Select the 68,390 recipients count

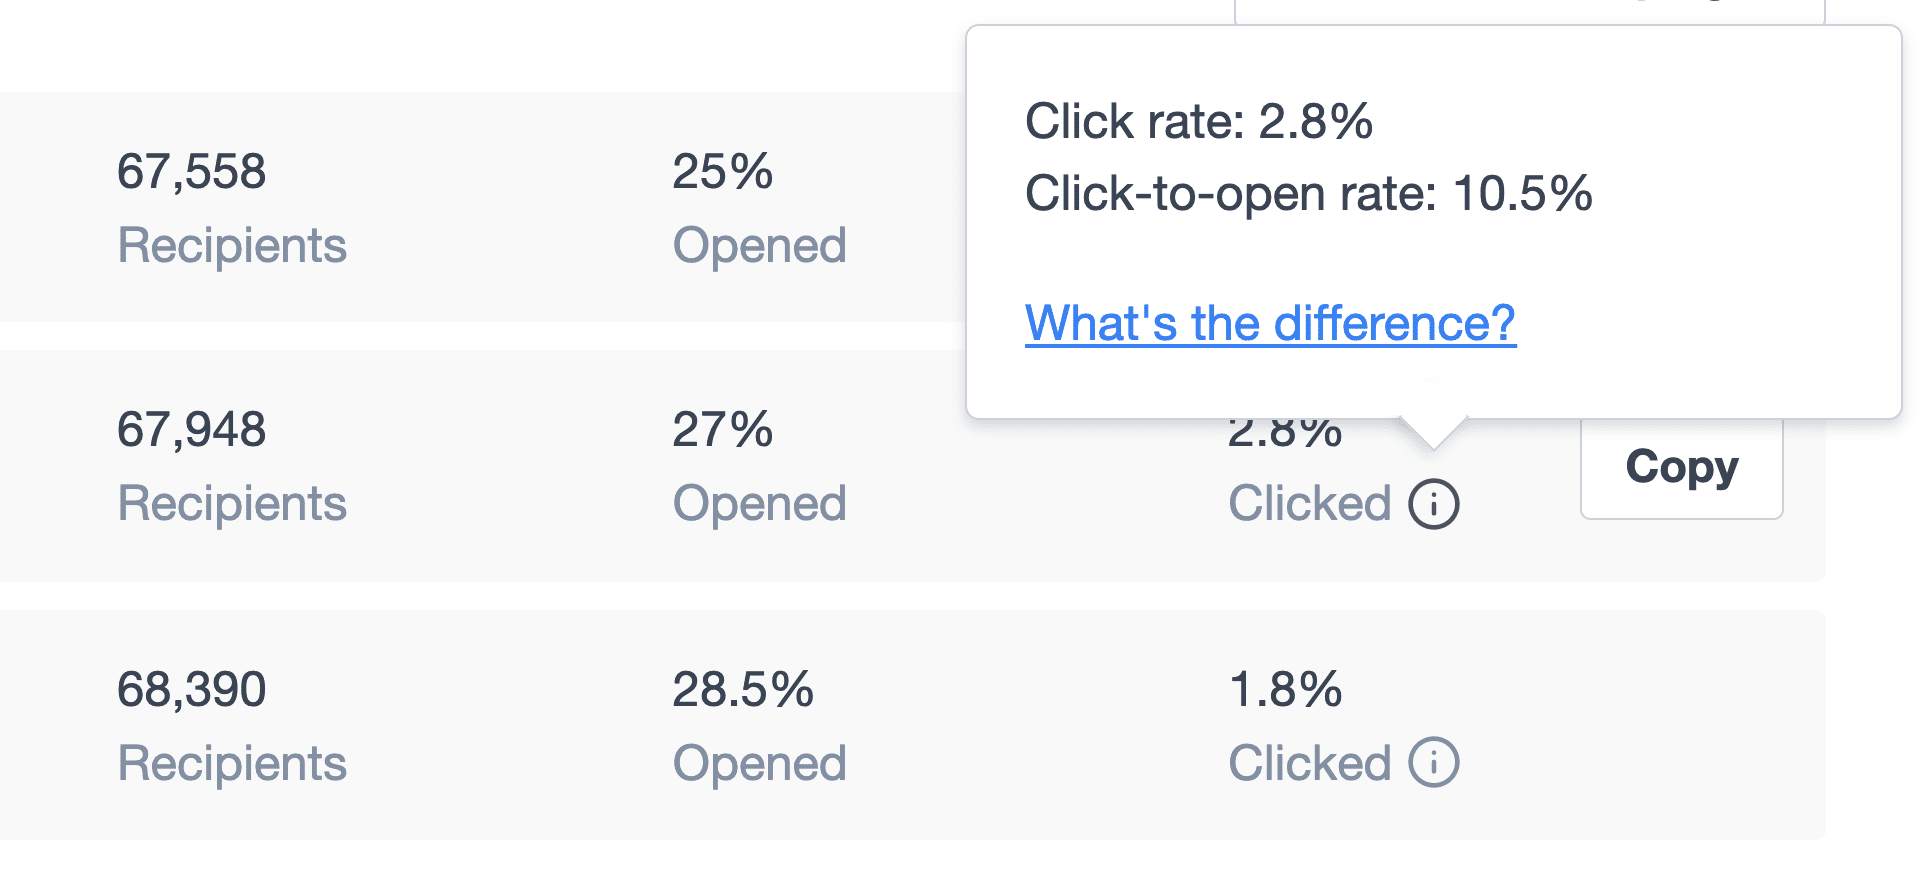point(192,690)
